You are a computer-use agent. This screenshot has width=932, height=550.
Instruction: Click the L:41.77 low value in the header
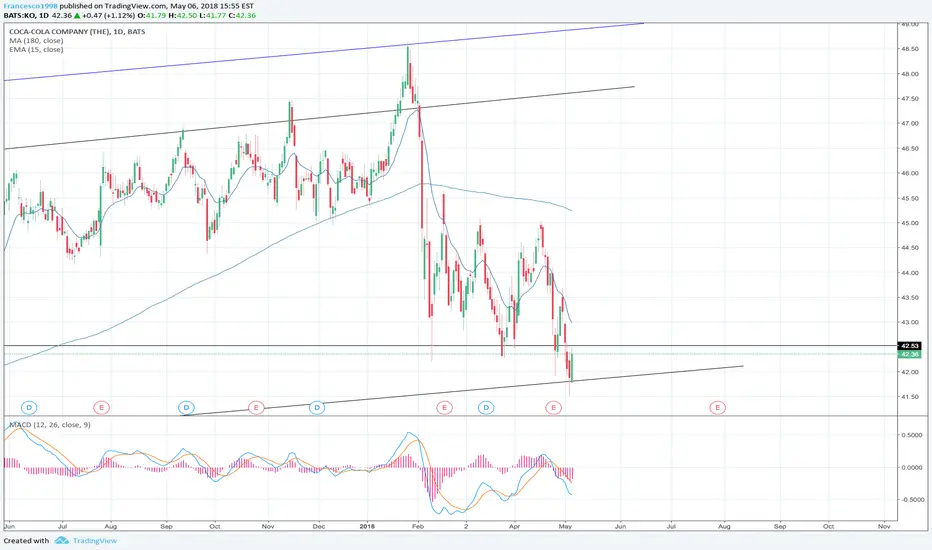tap(214, 15)
